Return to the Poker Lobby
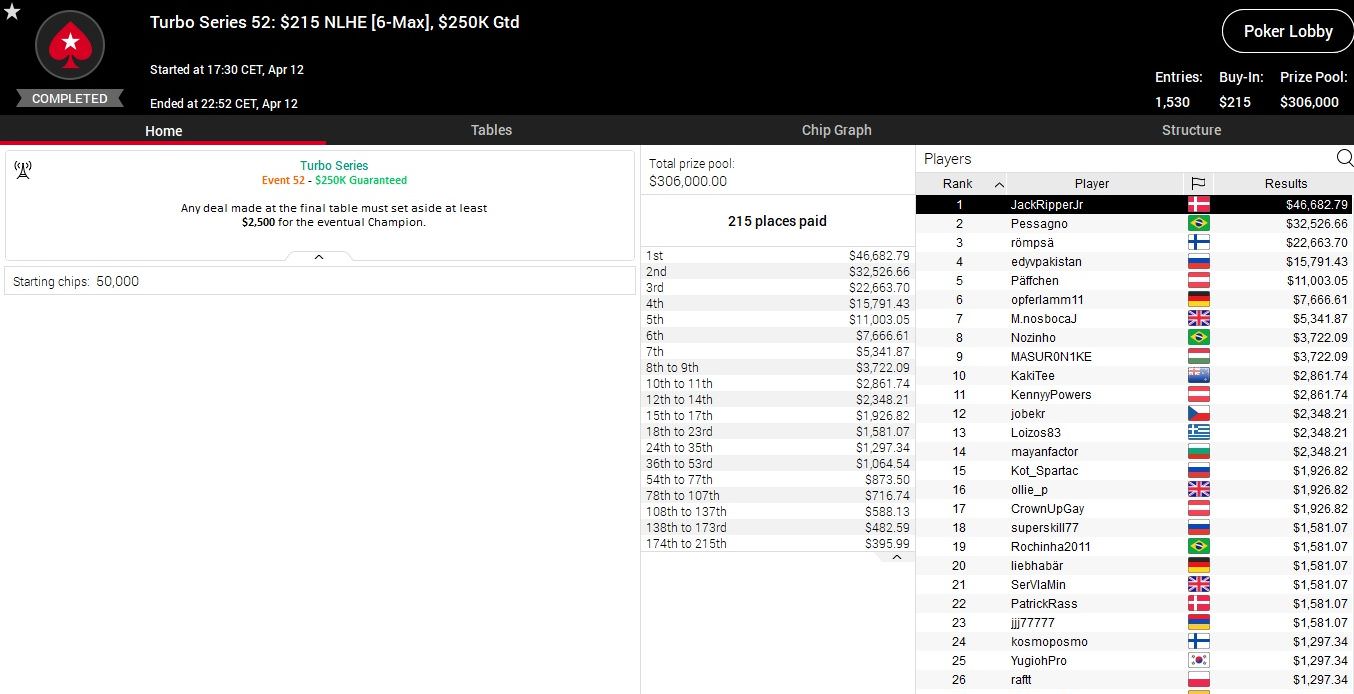Image resolution: width=1354 pixels, height=694 pixels. (x=1287, y=31)
